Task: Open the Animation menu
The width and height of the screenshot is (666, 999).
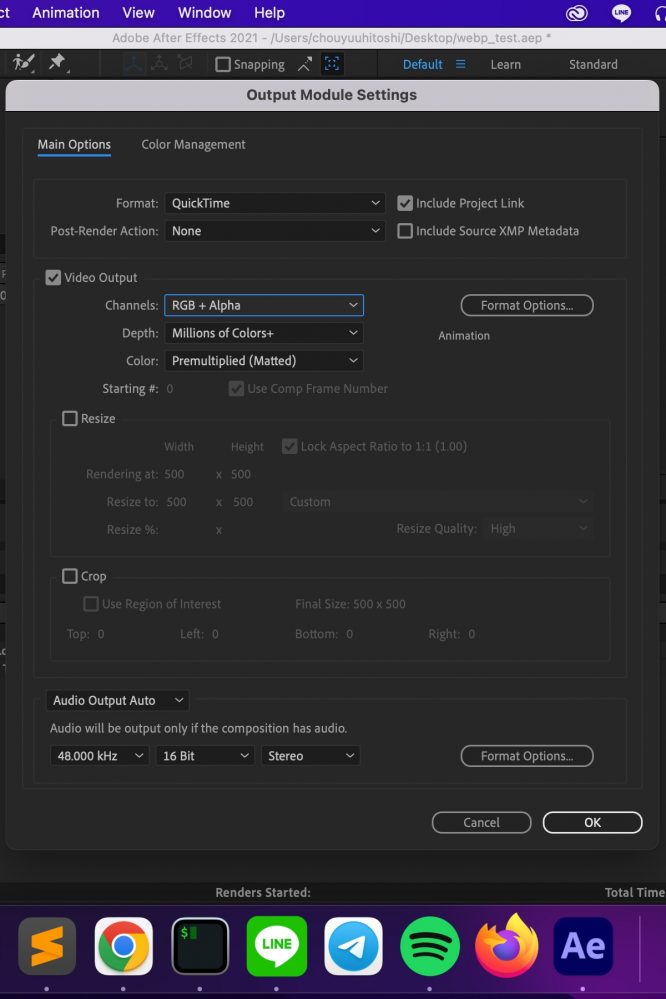Action: [66, 13]
